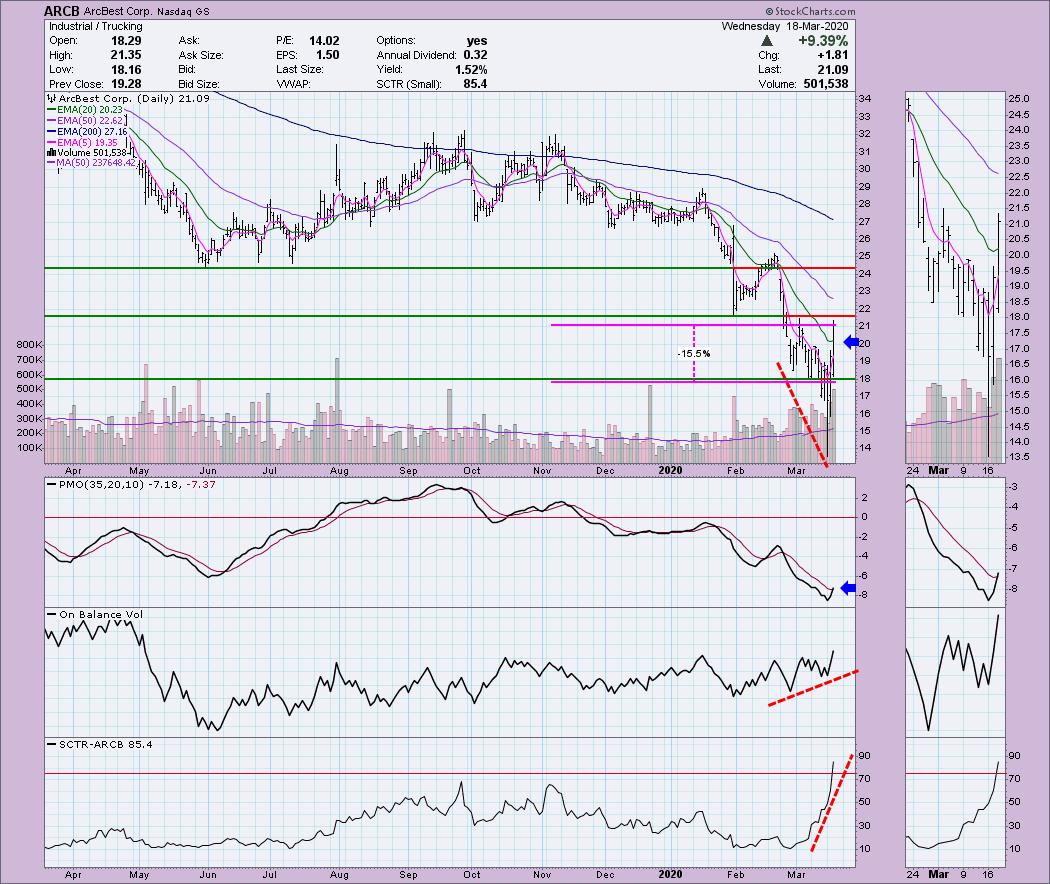
Task: Select the P/E value 14.02
Action: pyautogui.click(x=324, y=41)
